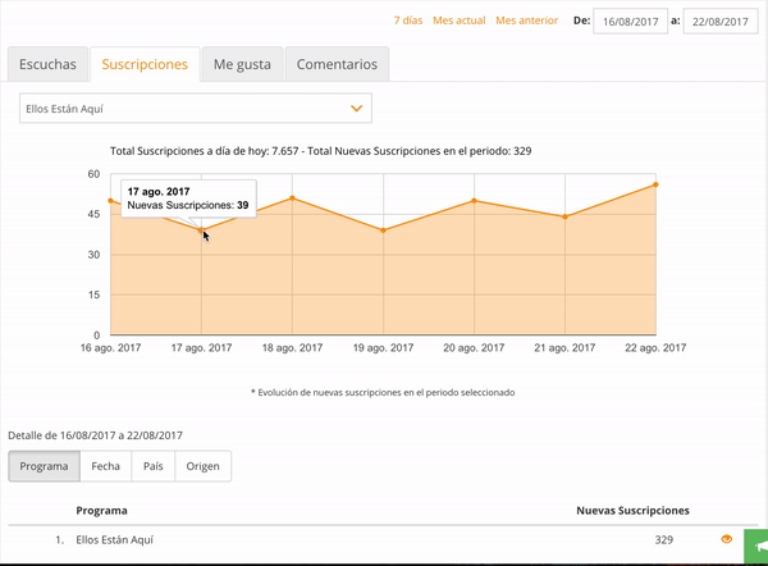Screen dimensions: 768x566
Task: Click the Detalle de 16/08/2017 a 22/08/2017 text
Action: [95, 435]
